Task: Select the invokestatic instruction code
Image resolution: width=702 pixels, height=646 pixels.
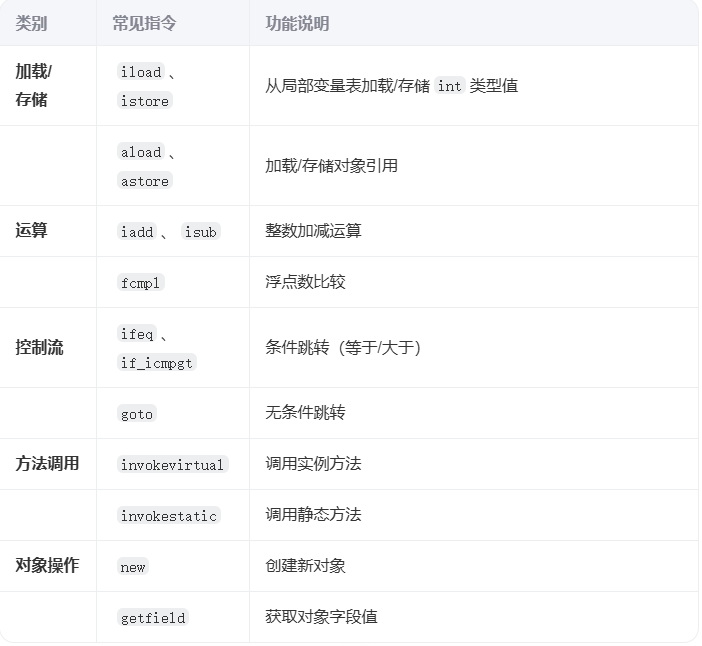Action: click(169, 515)
